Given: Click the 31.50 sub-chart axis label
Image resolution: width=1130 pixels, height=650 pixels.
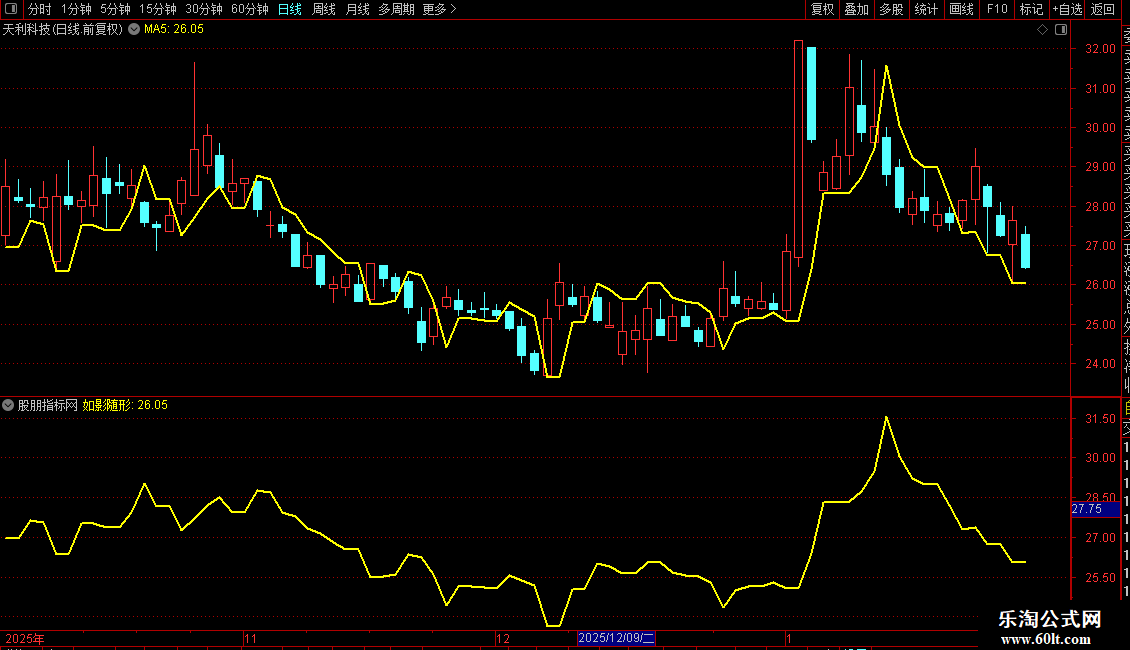Looking at the screenshot, I should [1100, 419].
